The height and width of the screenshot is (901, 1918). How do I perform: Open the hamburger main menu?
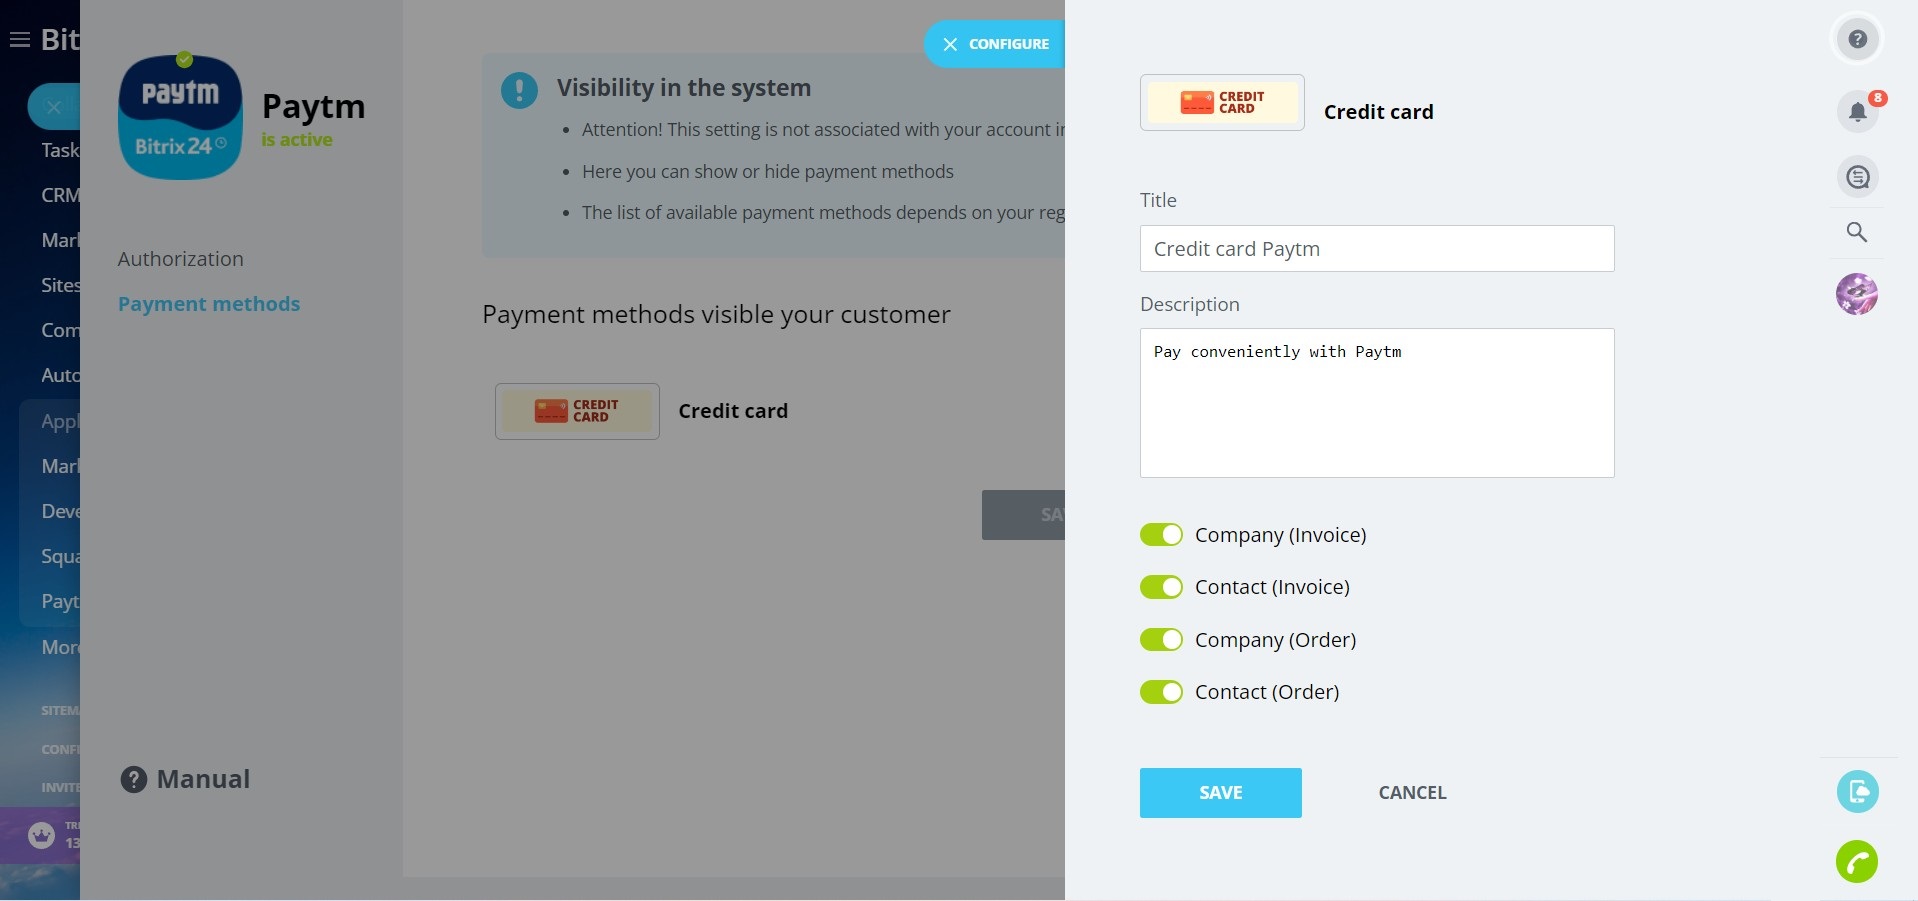19,40
